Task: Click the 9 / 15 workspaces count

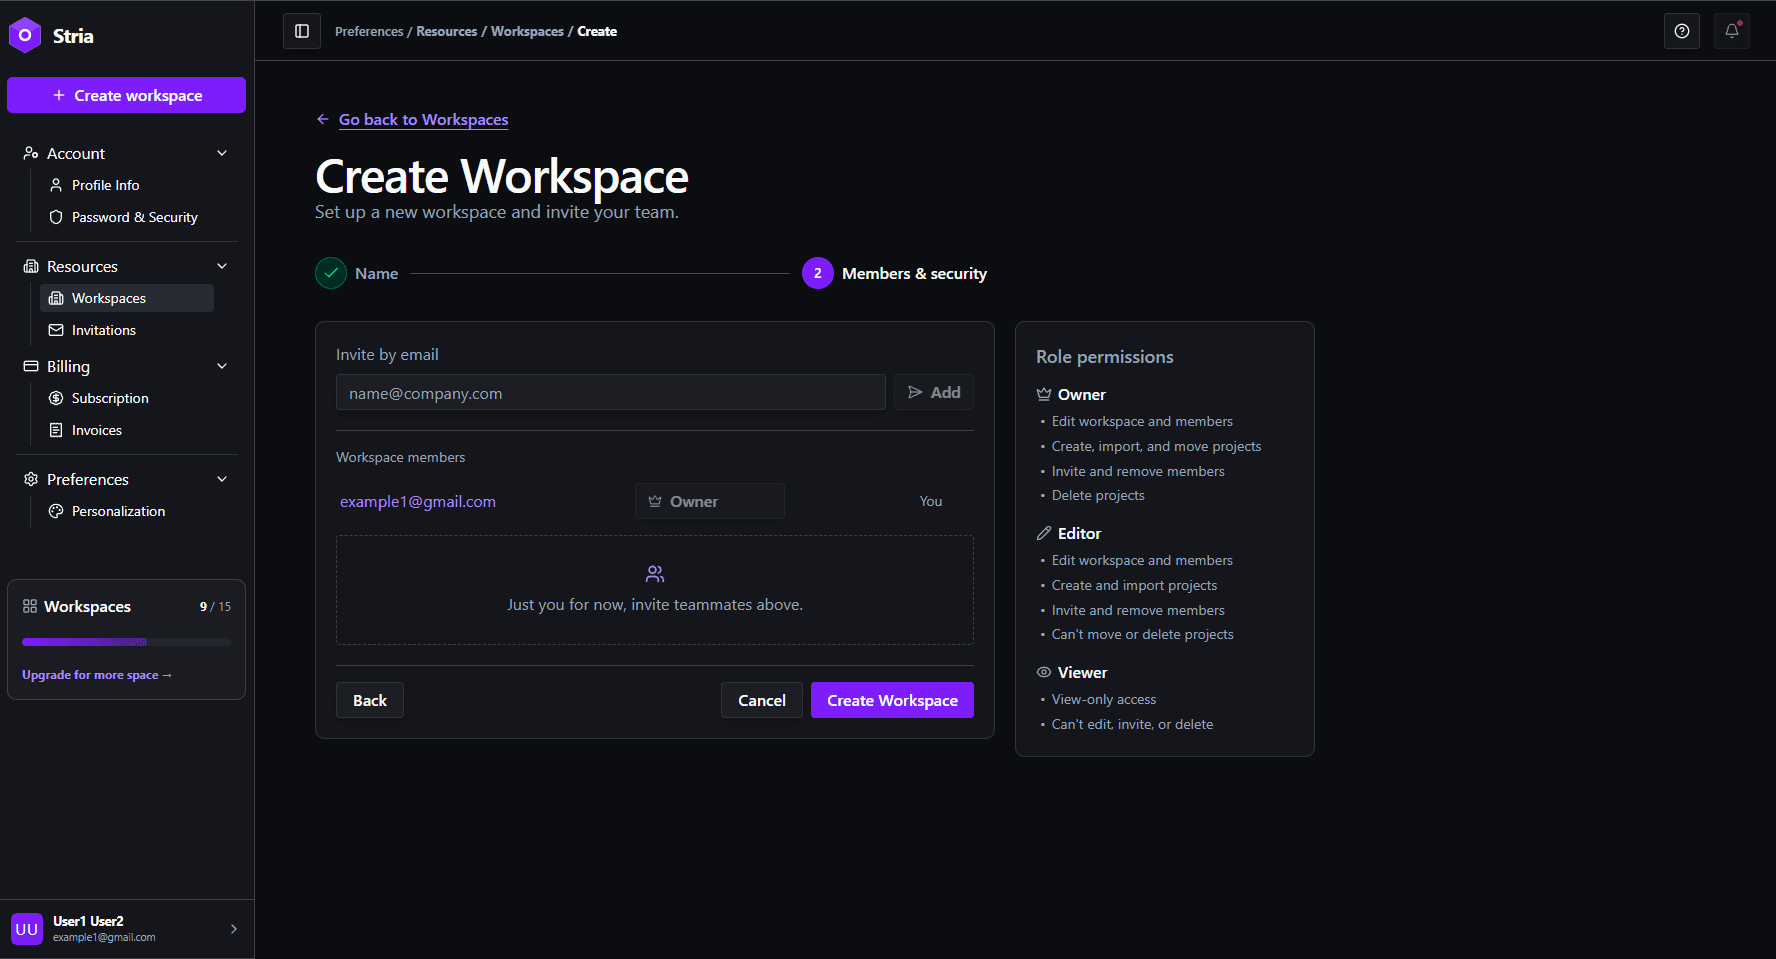Action: (x=215, y=606)
